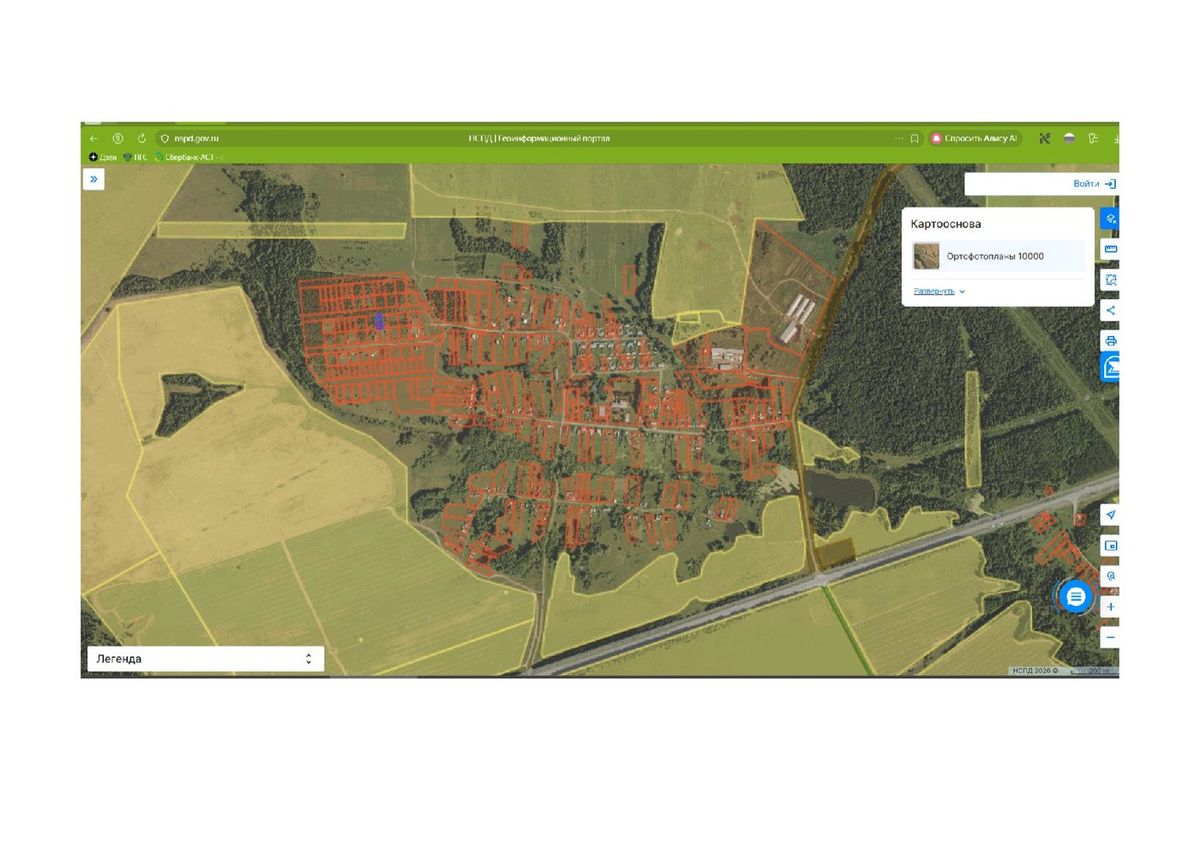Open the browser extensions icon

pyautogui.click(x=1093, y=138)
